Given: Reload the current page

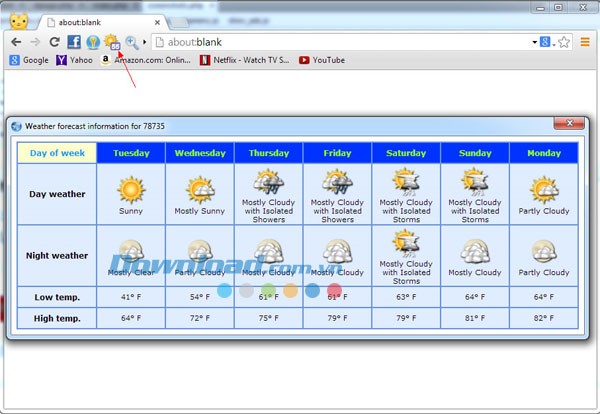Looking at the screenshot, I should point(54,42).
